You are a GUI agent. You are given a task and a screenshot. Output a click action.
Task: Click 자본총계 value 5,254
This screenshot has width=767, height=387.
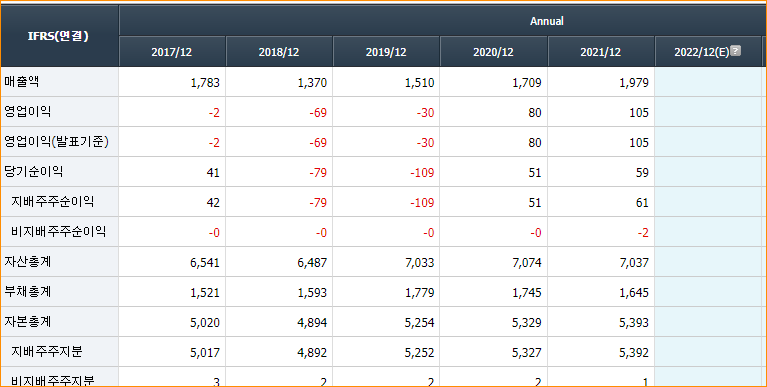point(419,322)
